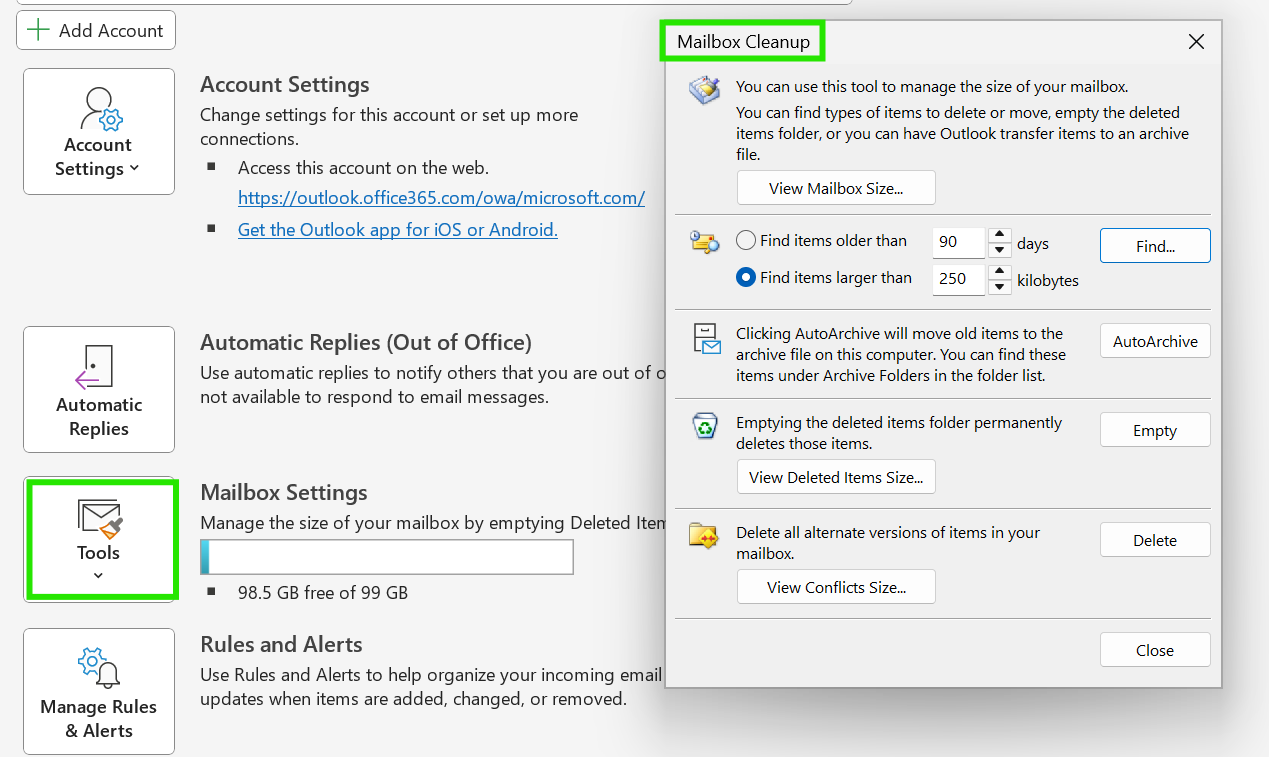Decrease the kilobytes value with down arrow
The width and height of the screenshot is (1269, 757).
tap(999, 287)
